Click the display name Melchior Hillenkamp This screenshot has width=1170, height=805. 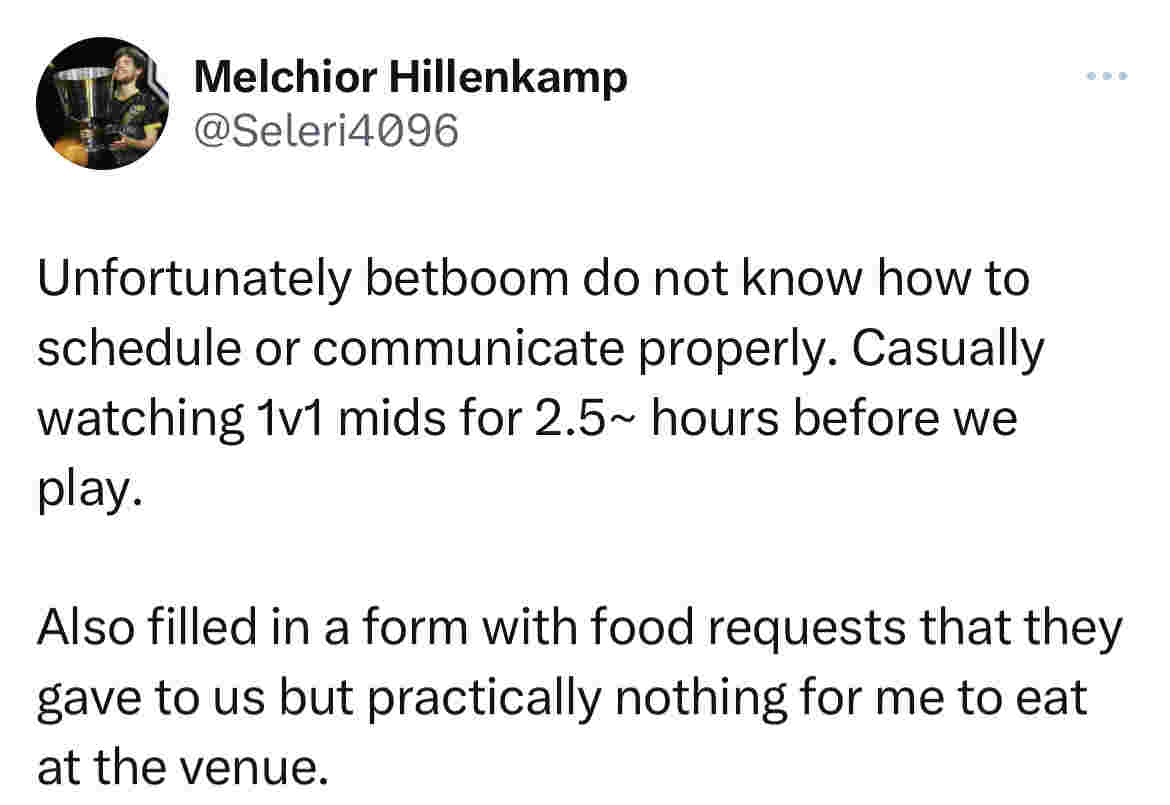410,77
